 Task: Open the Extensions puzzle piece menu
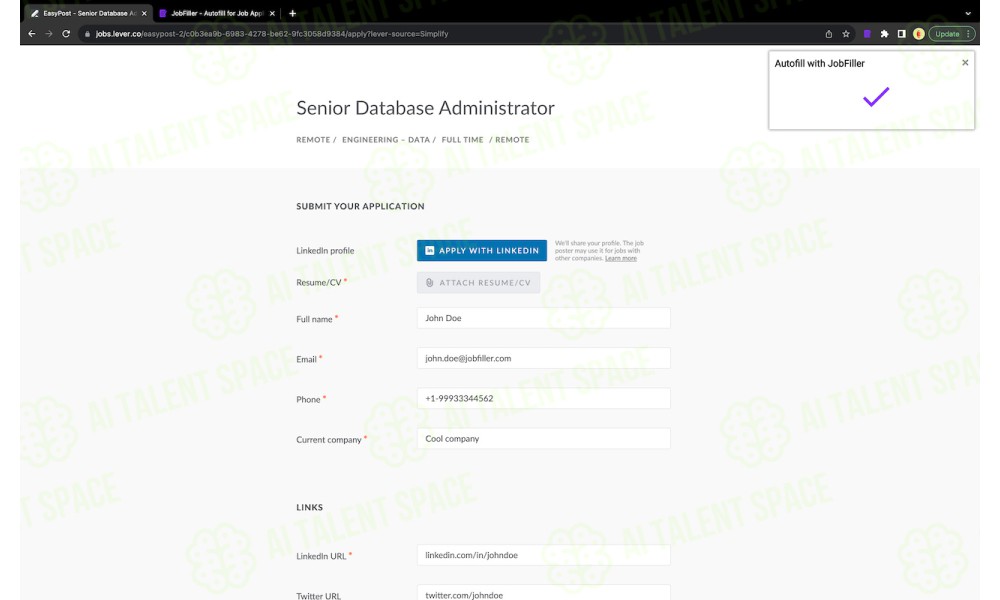(x=884, y=34)
